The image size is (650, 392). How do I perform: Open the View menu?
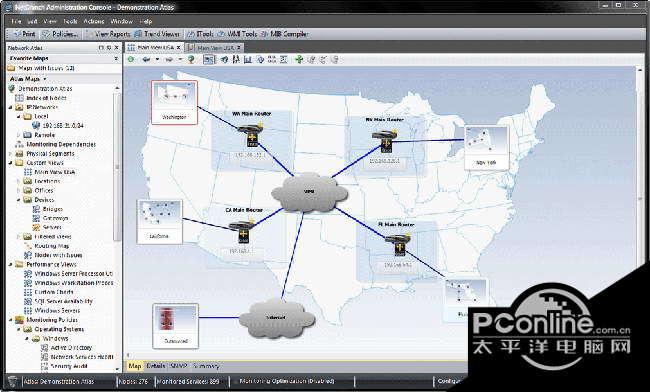click(x=50, y=21)
